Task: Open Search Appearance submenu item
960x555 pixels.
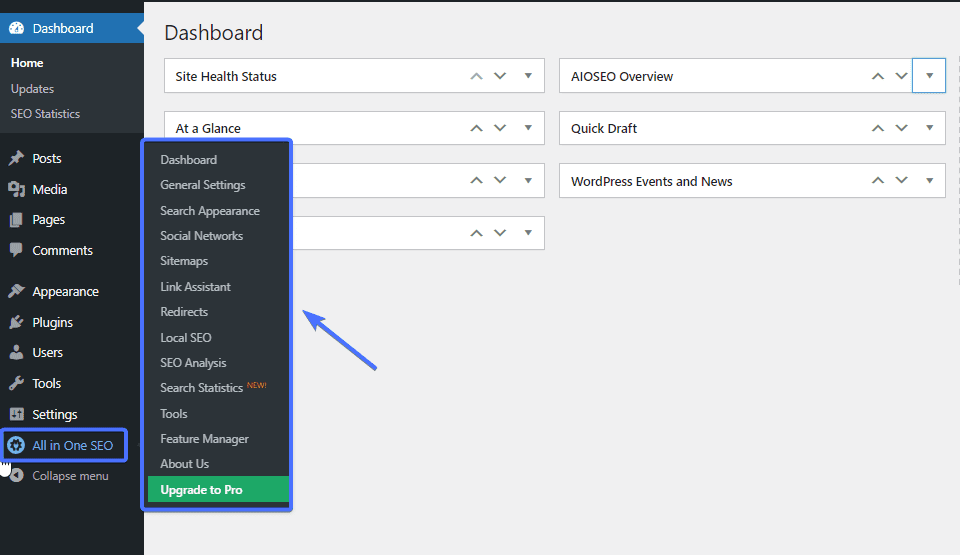Action: [x=210, y=211]
